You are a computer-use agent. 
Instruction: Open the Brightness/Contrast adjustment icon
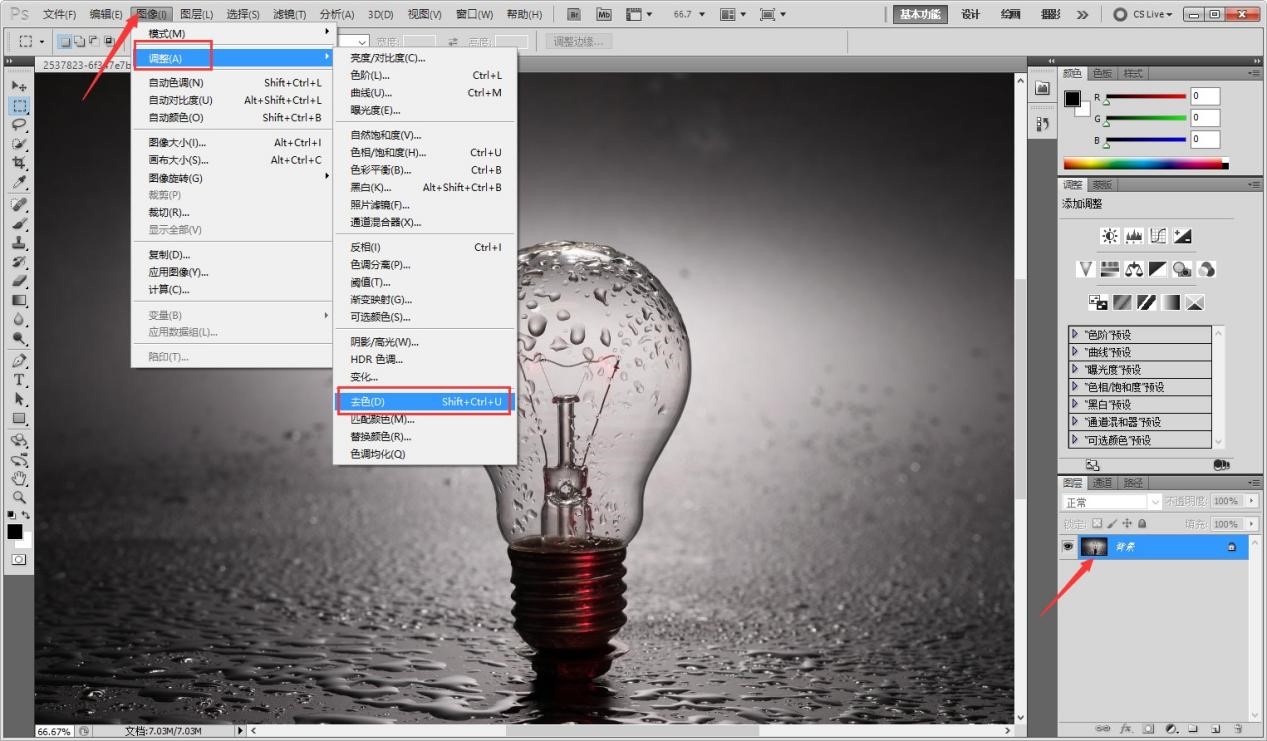tap(1110, 236)
